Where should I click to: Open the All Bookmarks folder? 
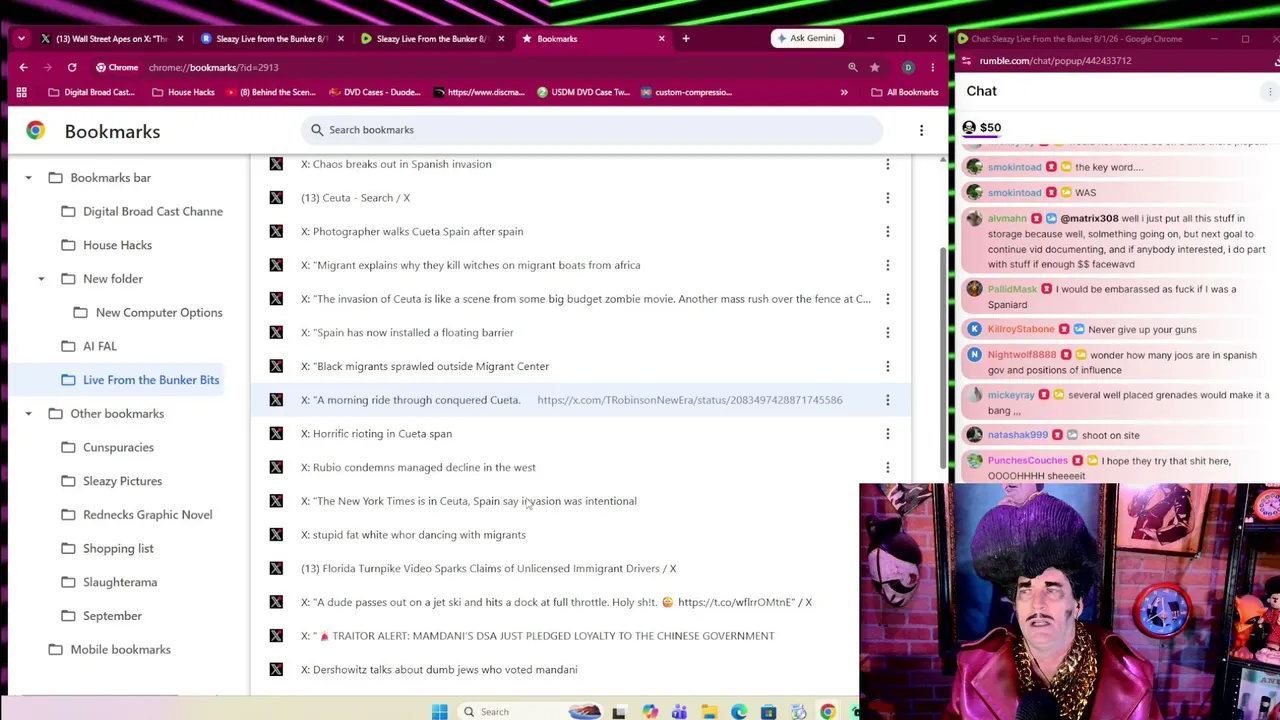point(905,92)
